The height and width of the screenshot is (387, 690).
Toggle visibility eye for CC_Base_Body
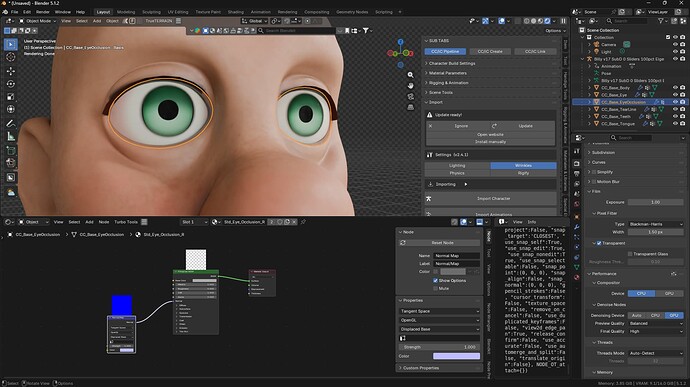[675, 88]
